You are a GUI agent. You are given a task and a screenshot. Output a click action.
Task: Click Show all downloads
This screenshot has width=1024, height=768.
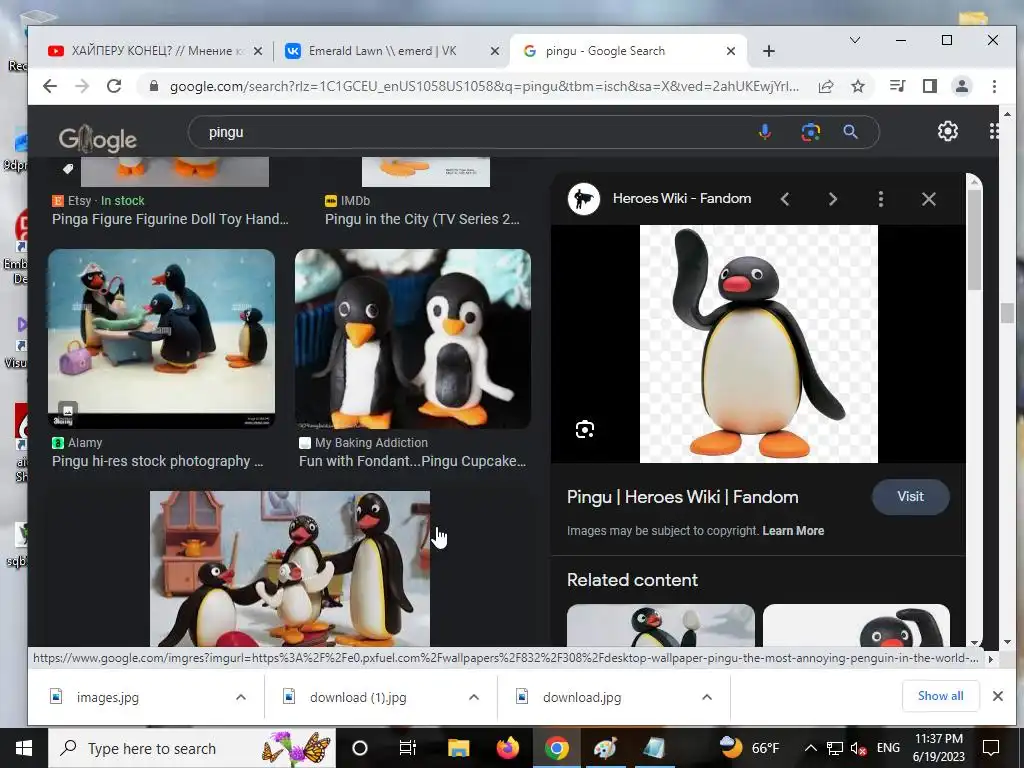[940, 696]
